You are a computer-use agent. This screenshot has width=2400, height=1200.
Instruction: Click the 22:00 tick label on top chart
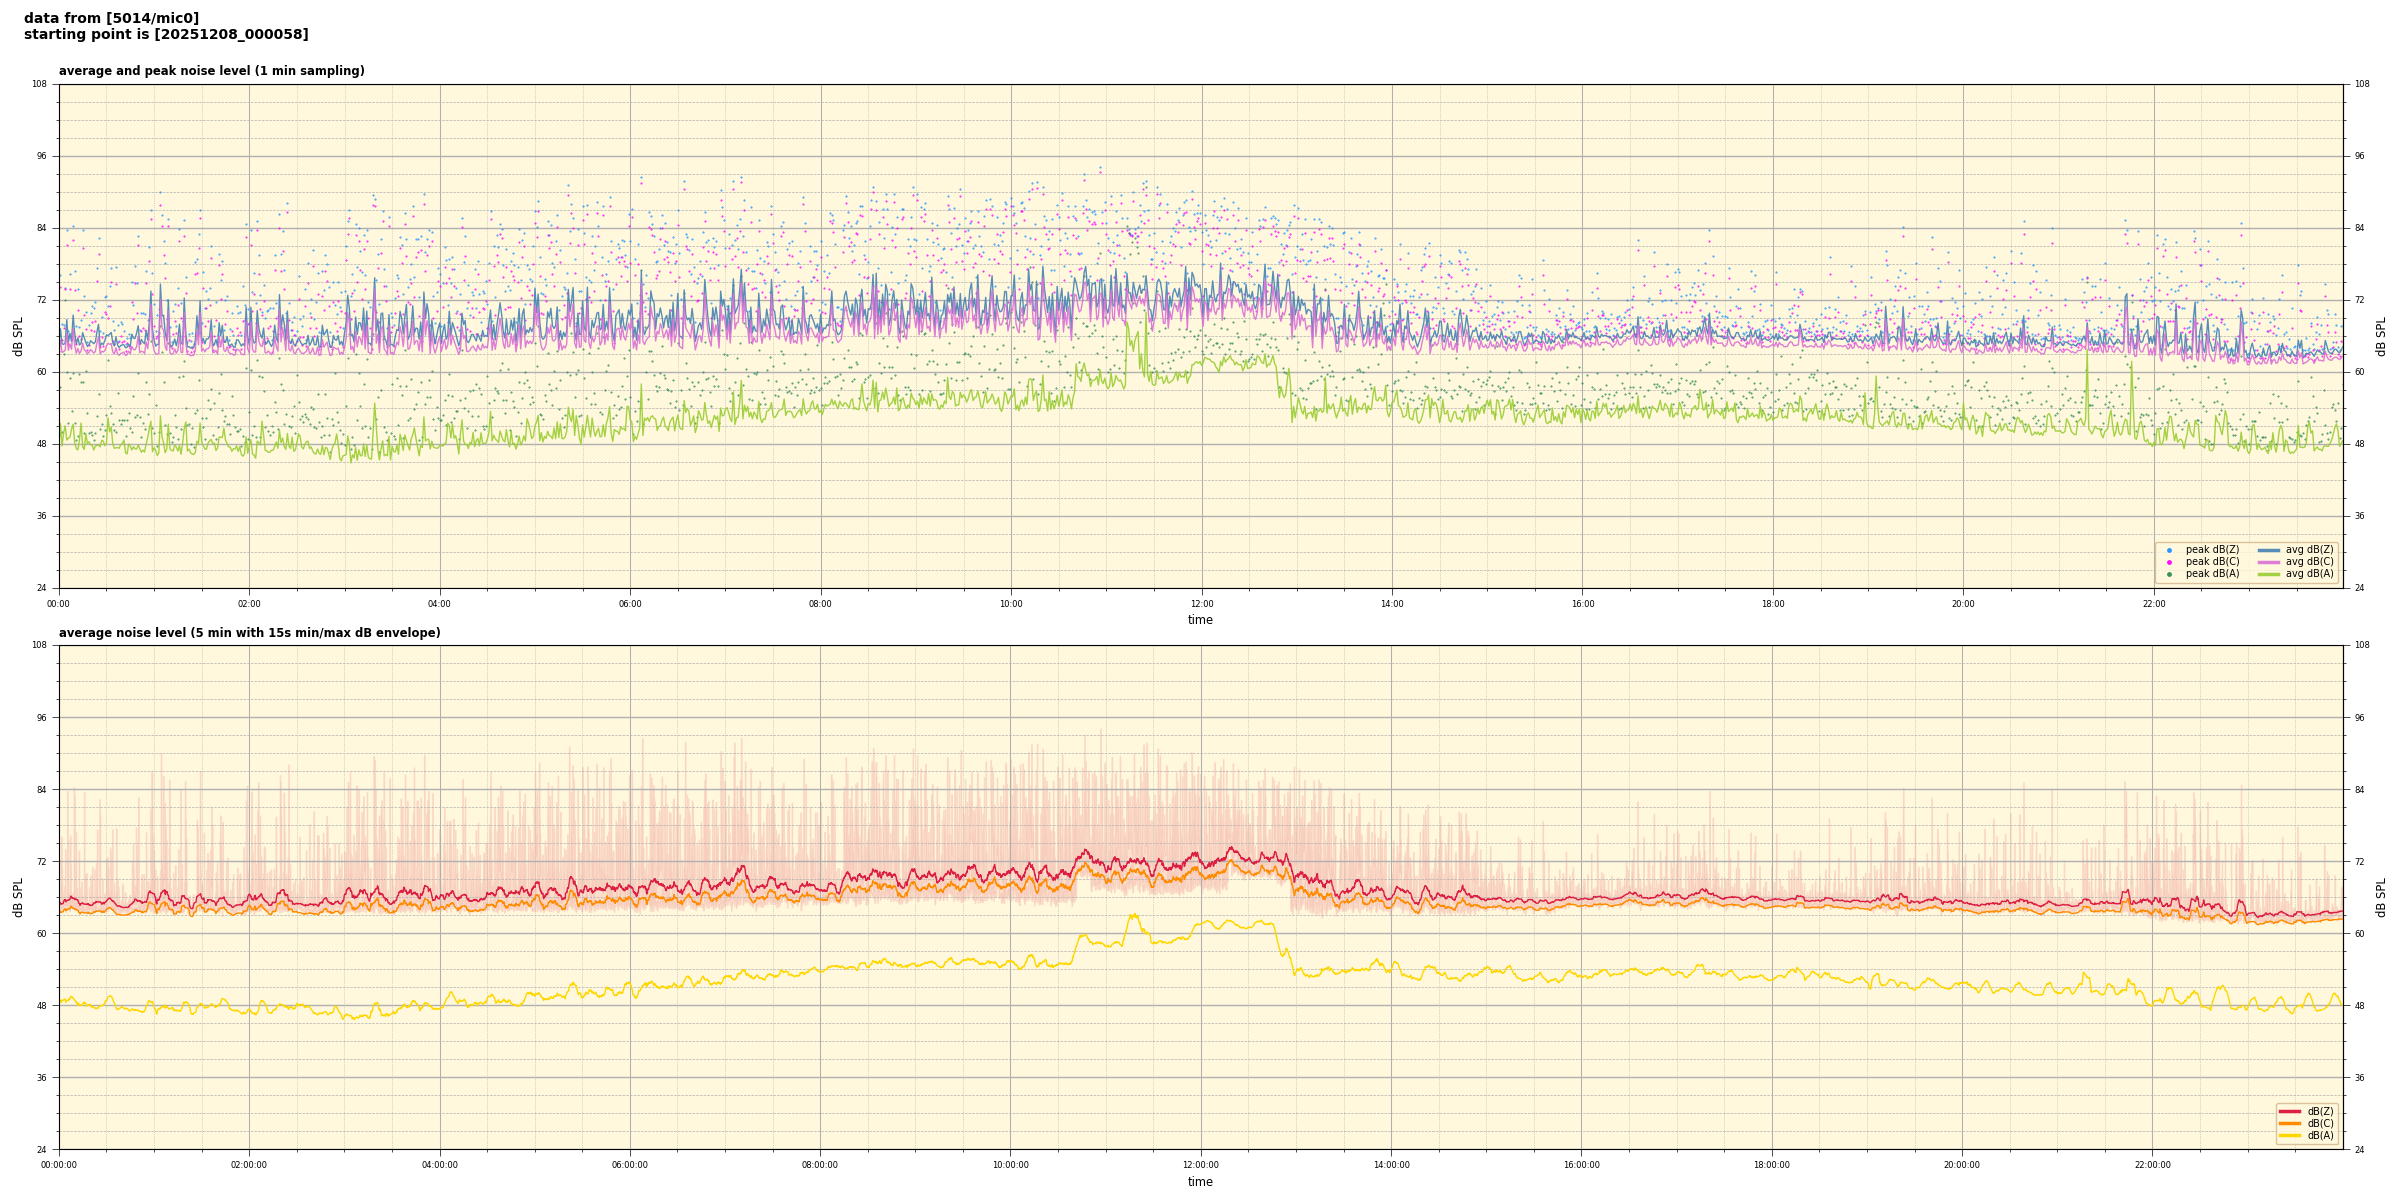coord(2153,604)
